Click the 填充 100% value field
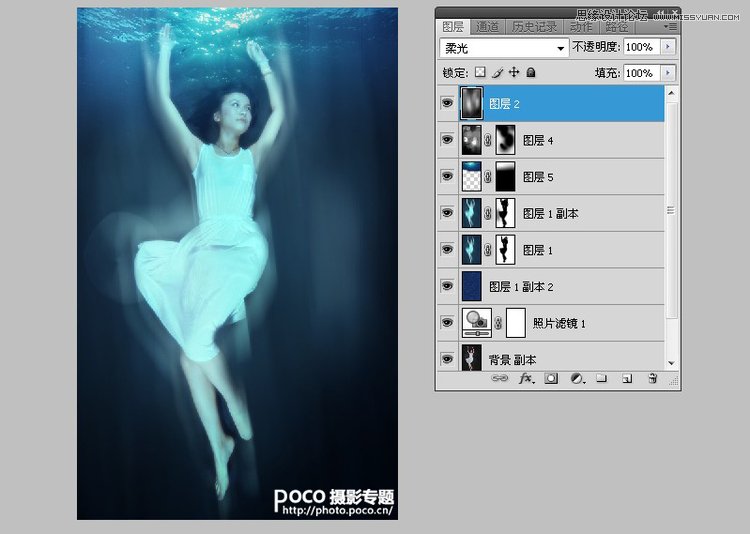This screenshot has width=750, height=534. tap(642, 73)
